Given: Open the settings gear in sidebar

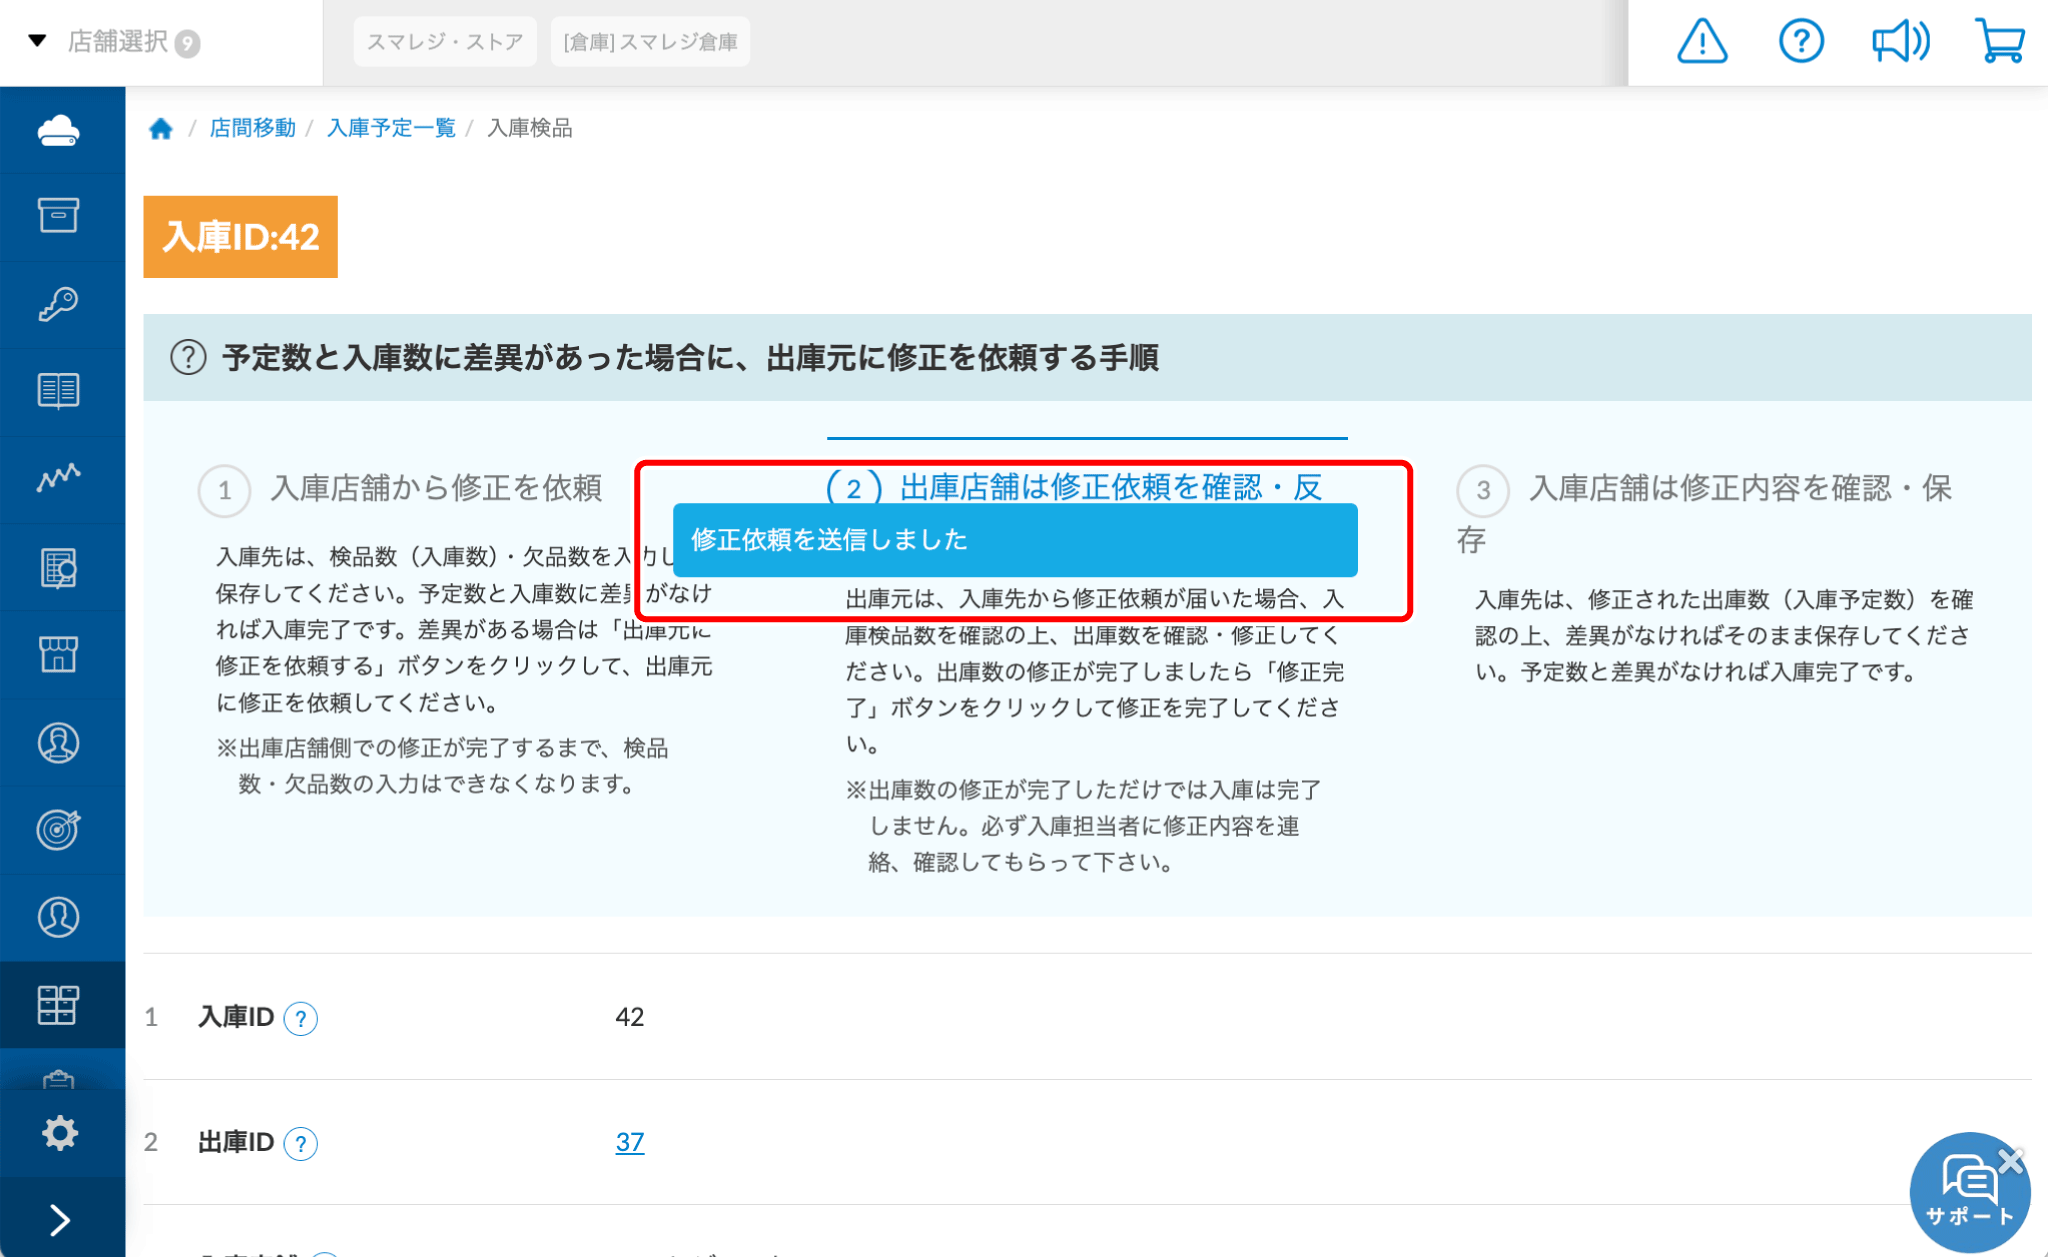Looking at the screenshot, I should tap(59, 1133).
